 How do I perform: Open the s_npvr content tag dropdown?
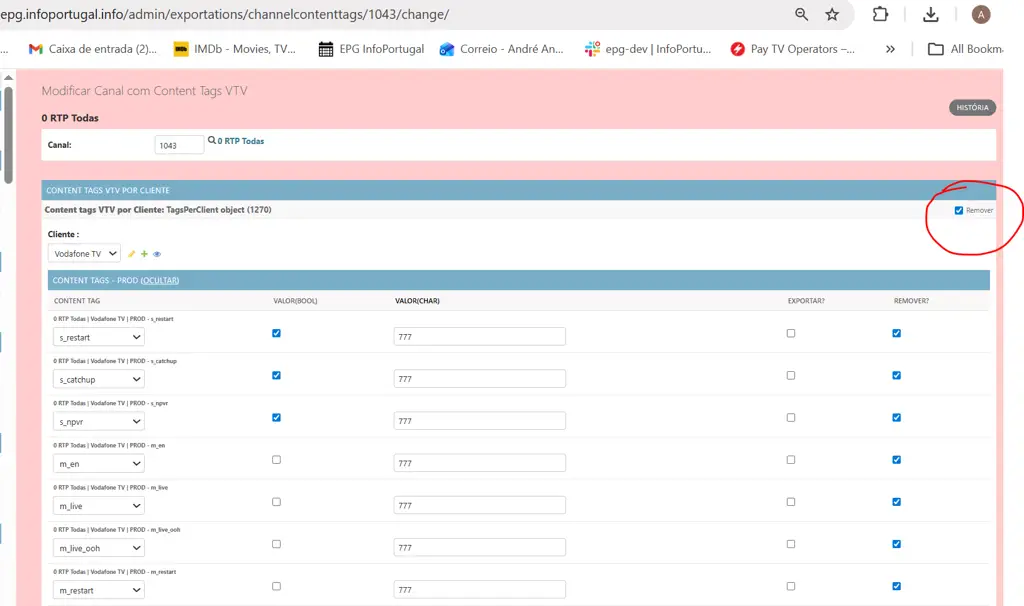98,422
